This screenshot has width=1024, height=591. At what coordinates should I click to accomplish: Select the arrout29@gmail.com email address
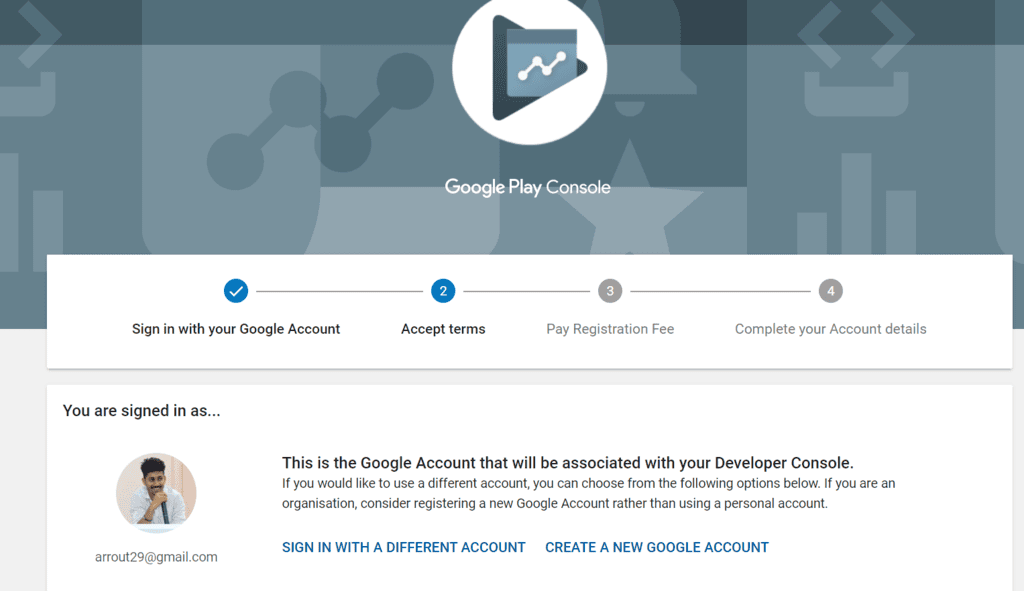pos(156,556)
